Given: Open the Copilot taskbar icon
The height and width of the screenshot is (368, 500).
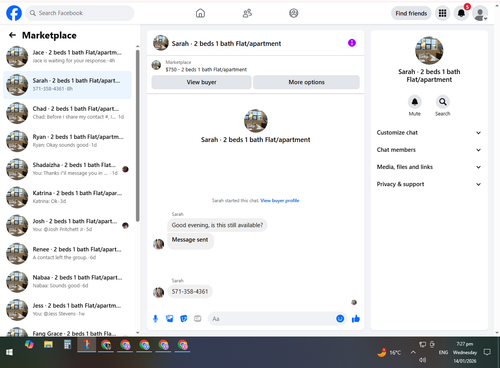Looking at the screenshot, I should pyautogui.click(x=29, y=345).
